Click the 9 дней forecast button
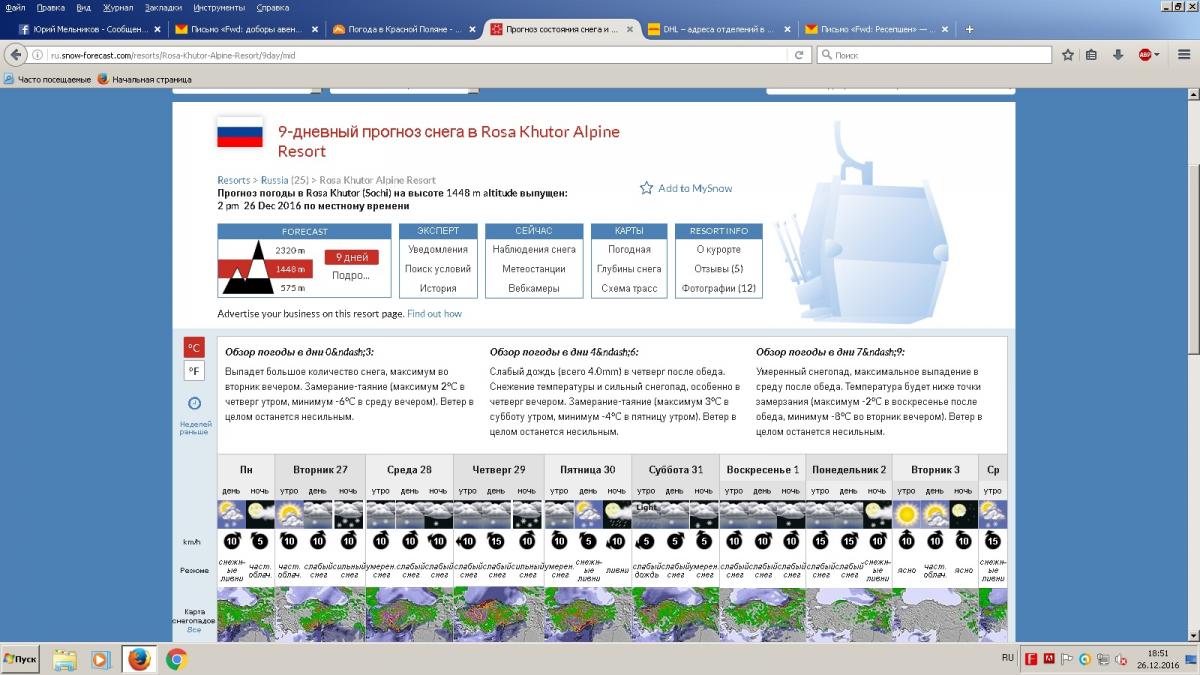 351,257
